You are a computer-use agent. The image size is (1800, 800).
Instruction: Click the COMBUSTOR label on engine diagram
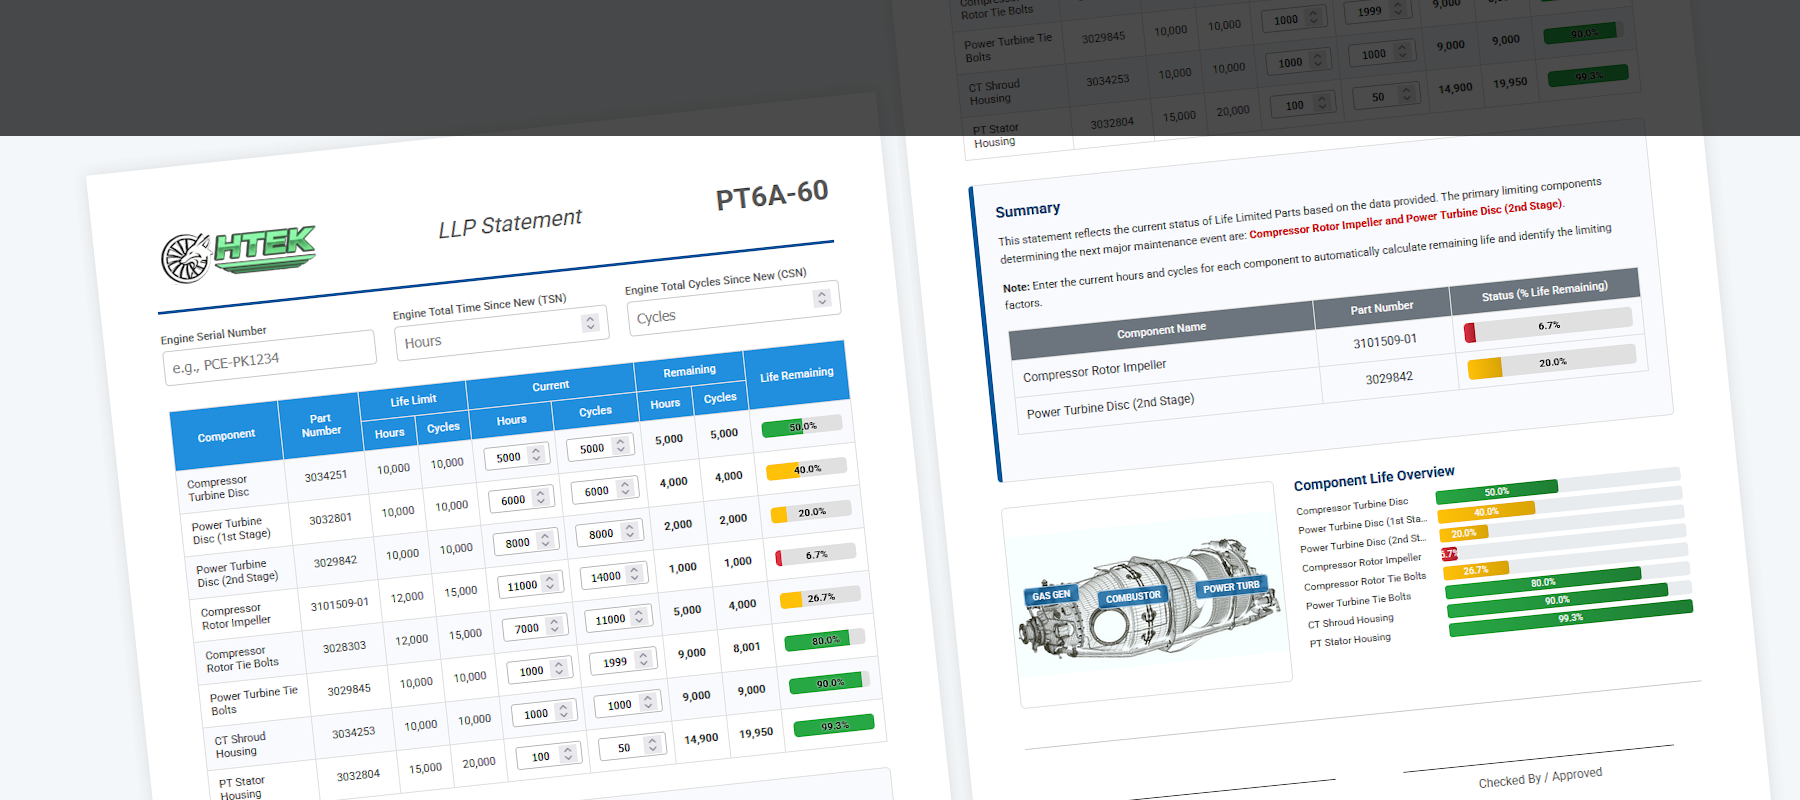point(1133,597)
